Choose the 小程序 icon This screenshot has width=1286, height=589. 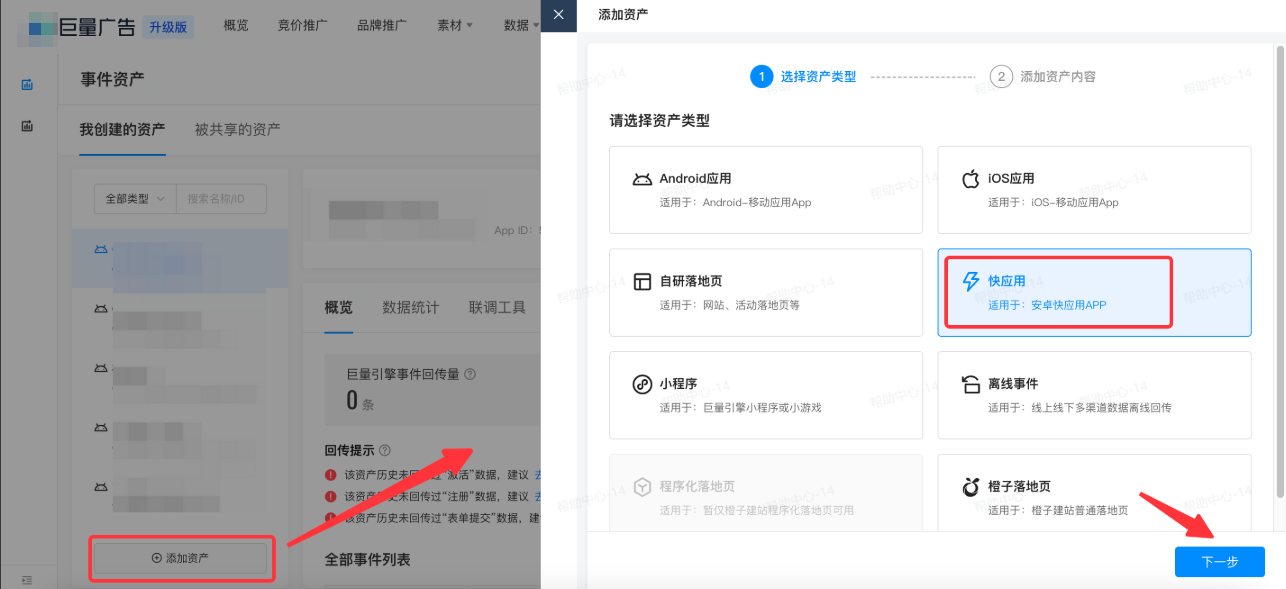pos(642,384)
